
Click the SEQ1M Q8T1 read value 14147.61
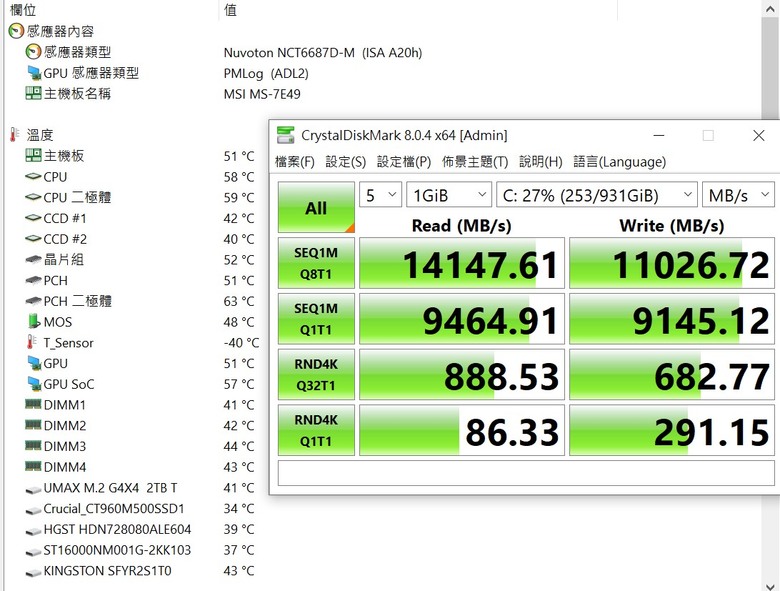click(462, 263)
